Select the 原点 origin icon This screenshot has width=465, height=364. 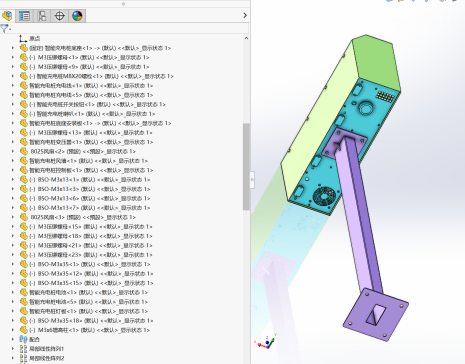(23, 38)
